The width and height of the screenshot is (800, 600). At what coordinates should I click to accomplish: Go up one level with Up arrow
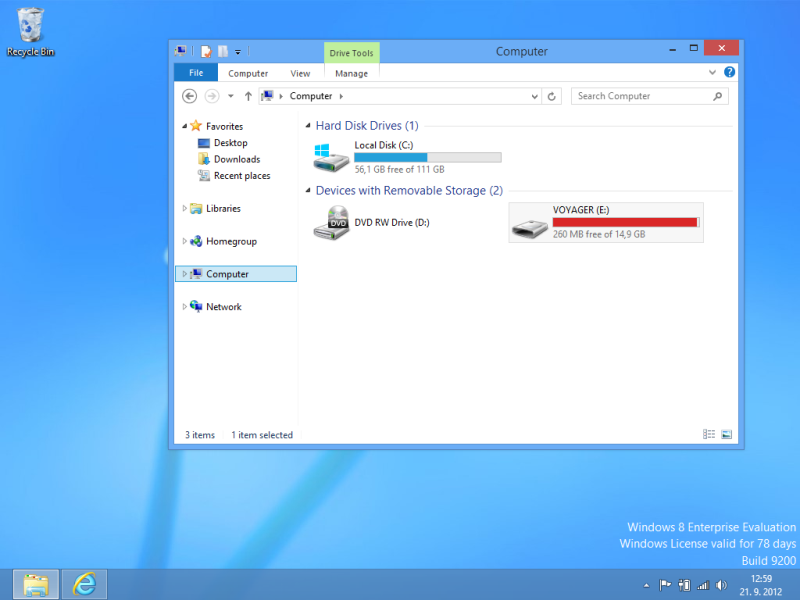(x=248, y=97)
